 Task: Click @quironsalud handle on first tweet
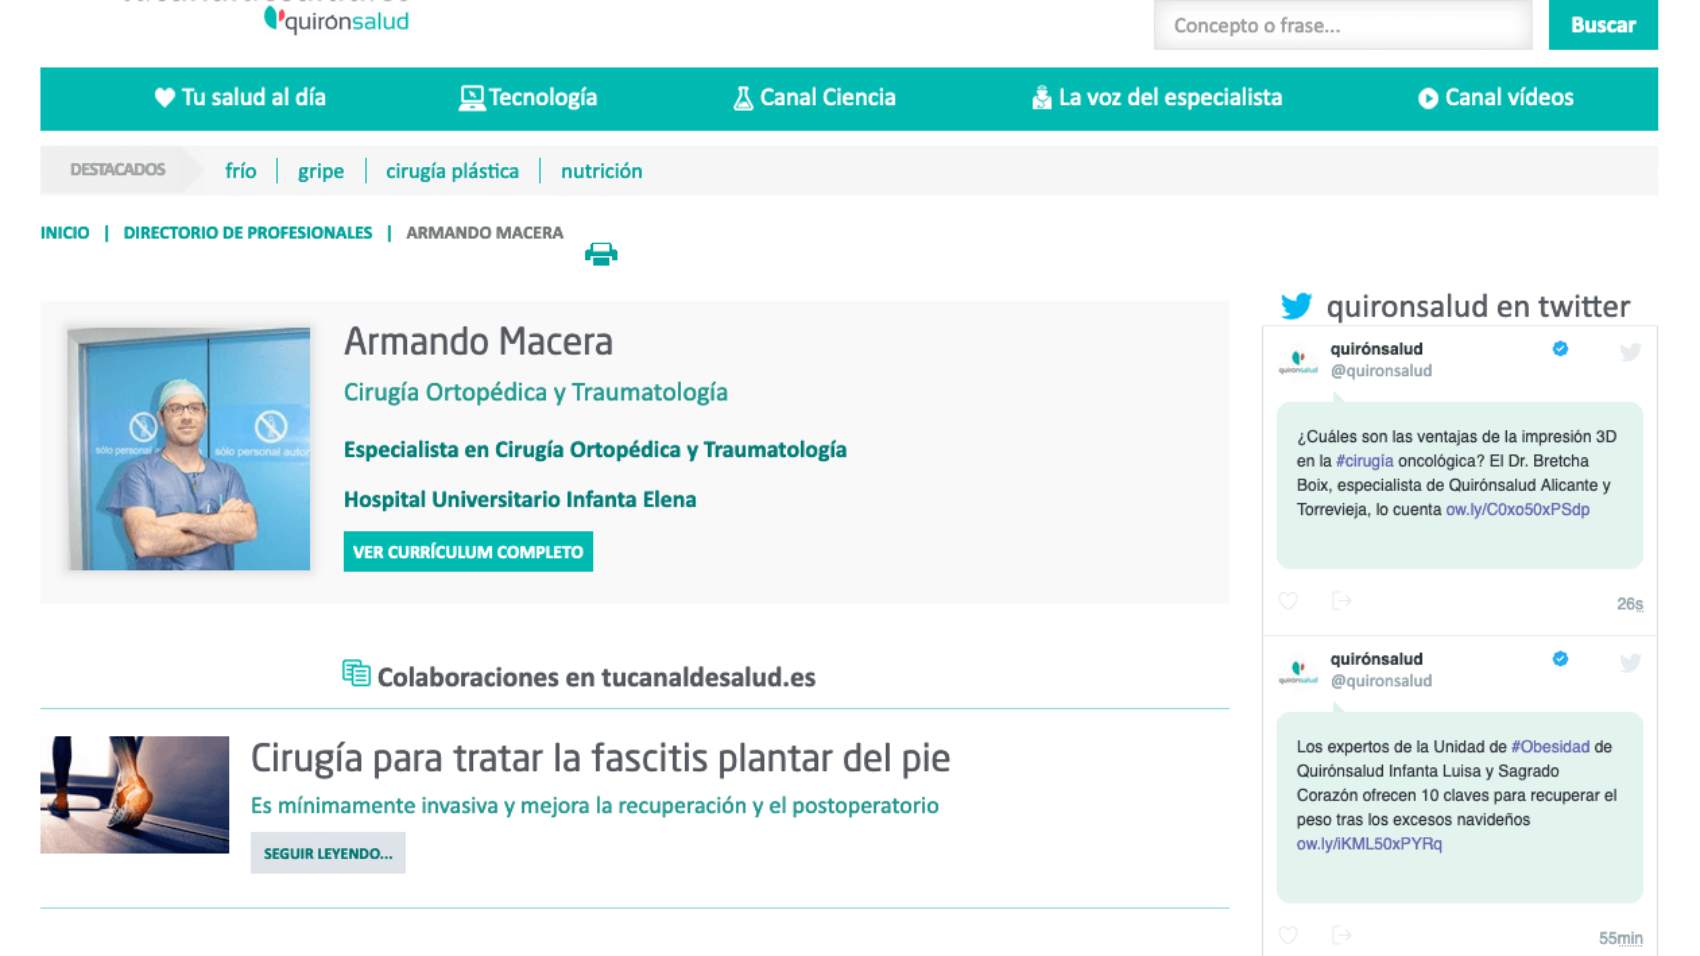point(1381,371)
